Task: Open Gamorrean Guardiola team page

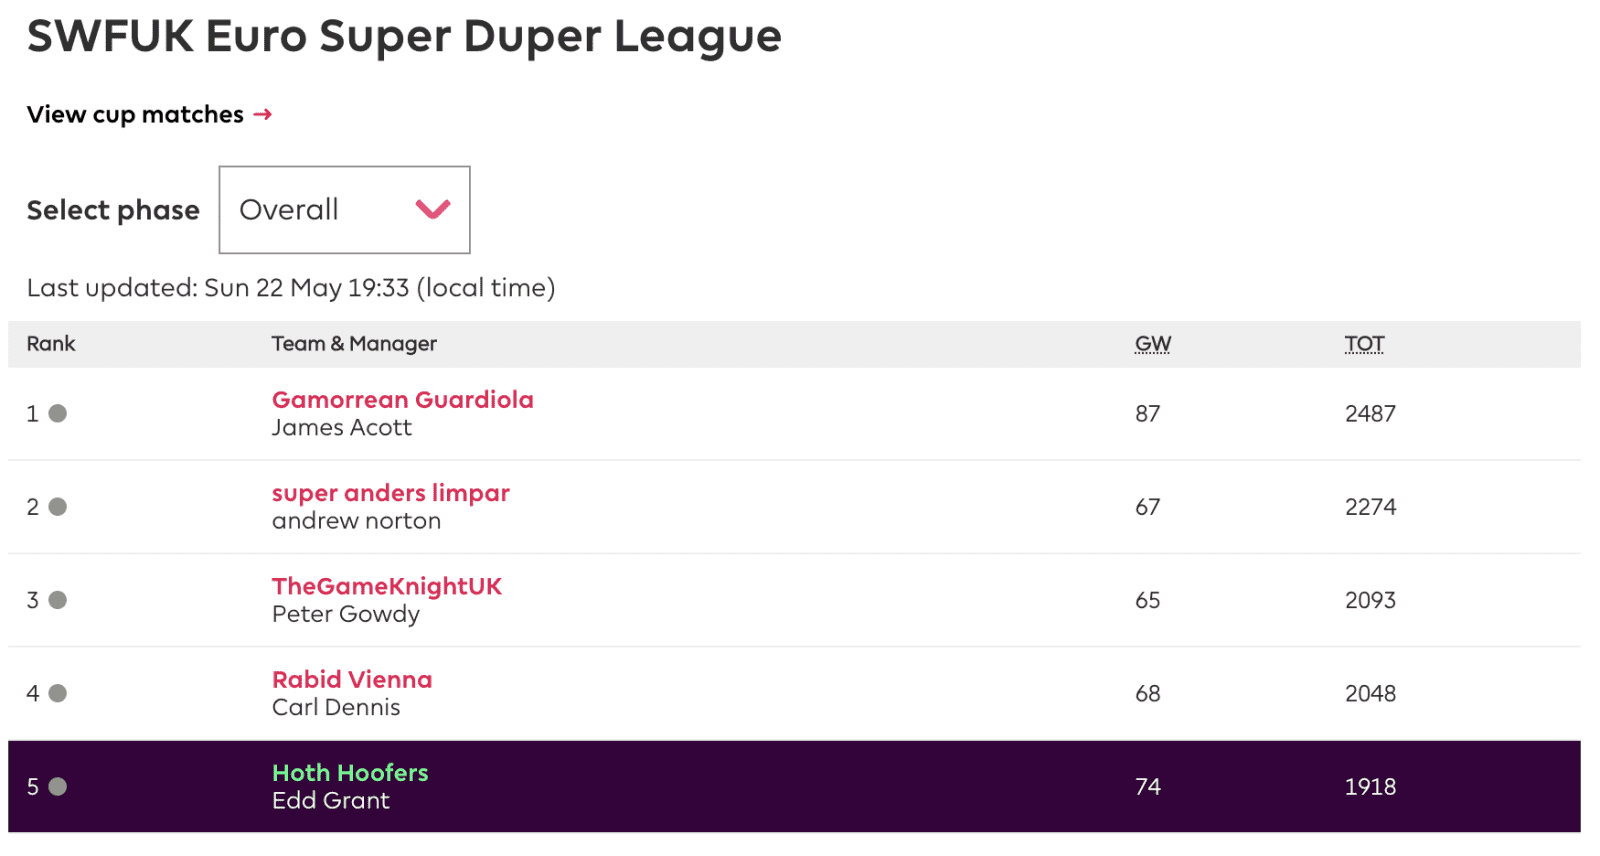Action: click(x=402, y=400)
